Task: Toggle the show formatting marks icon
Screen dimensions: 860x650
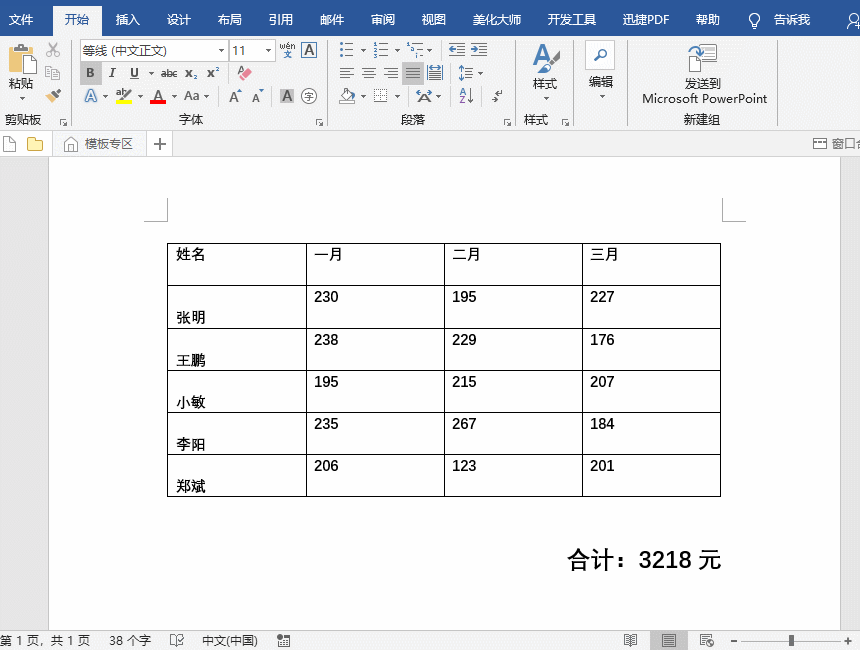Action: tap(497, 94)
